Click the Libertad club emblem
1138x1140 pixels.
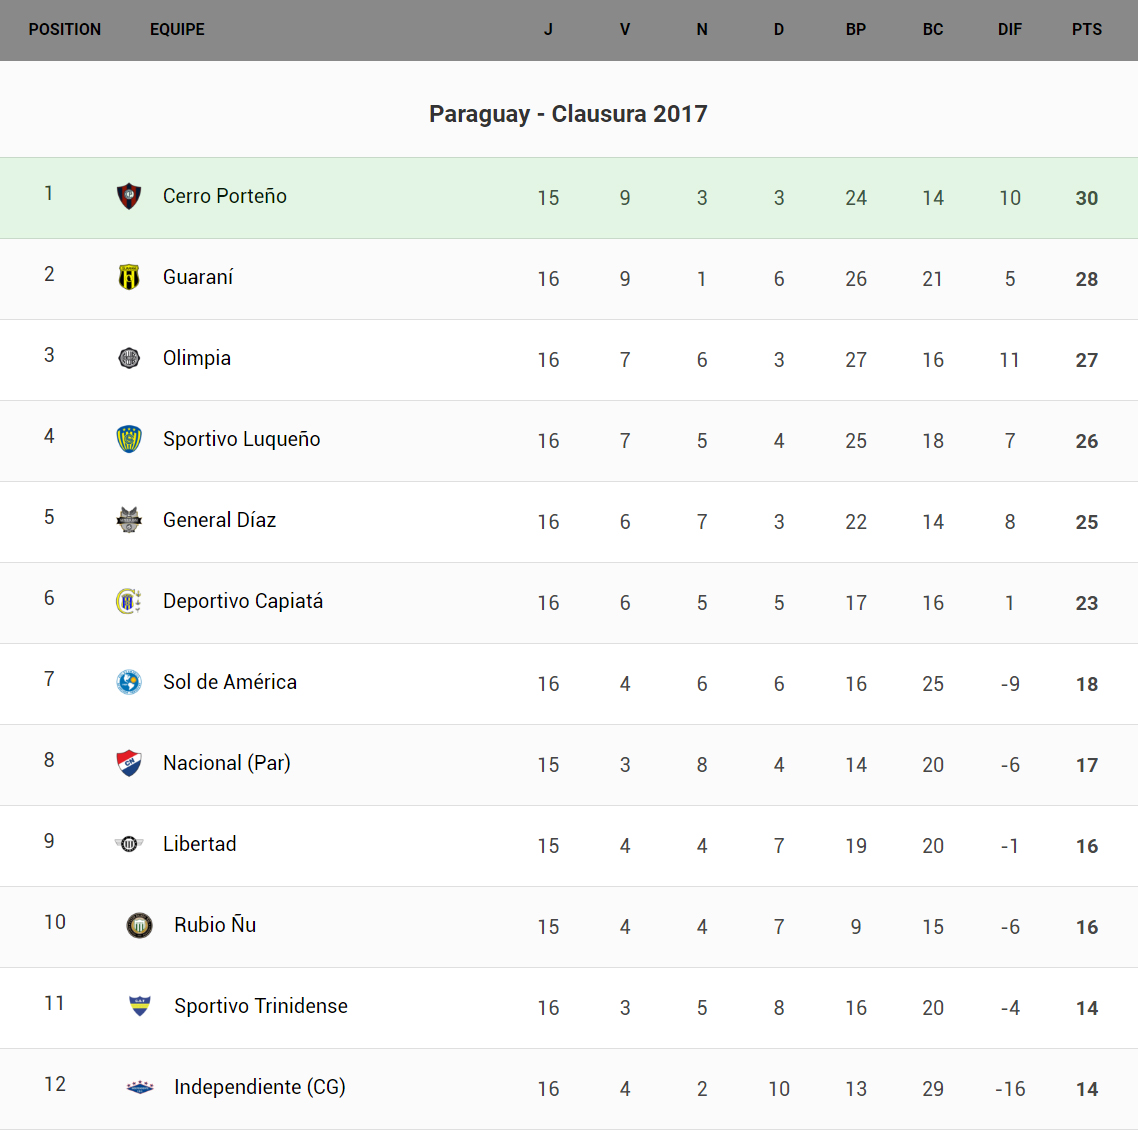coord(129,844)
